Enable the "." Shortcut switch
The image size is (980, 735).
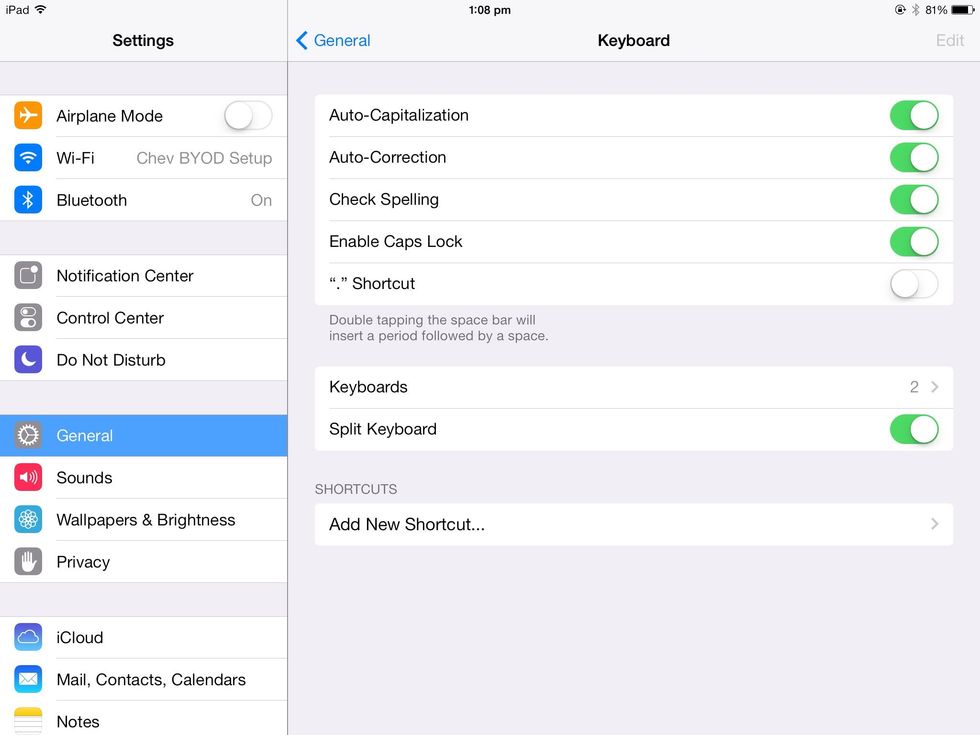click(x=914, y=284)
